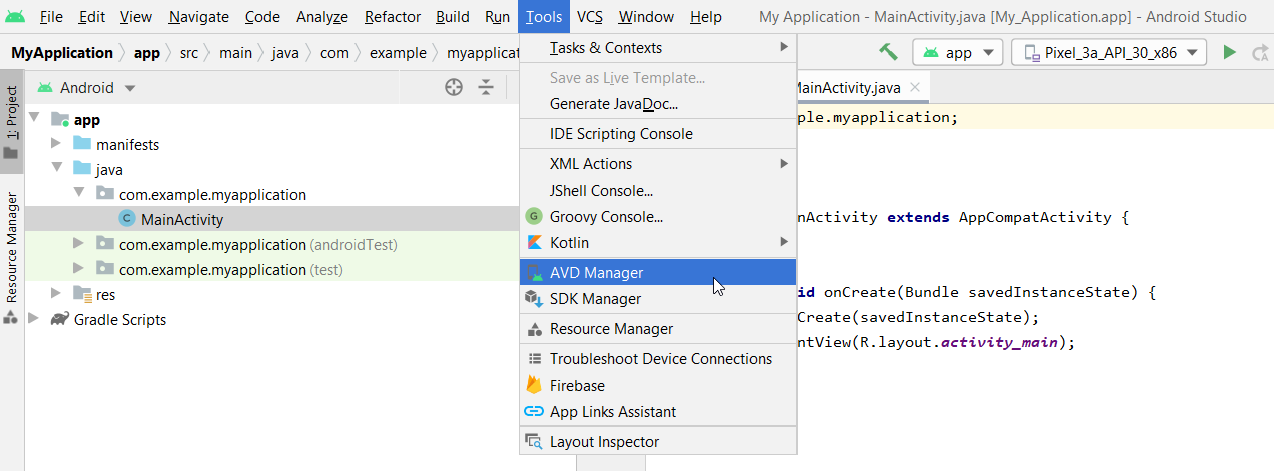
Task: Open the Window menu
Action: [x=646, y=17]
